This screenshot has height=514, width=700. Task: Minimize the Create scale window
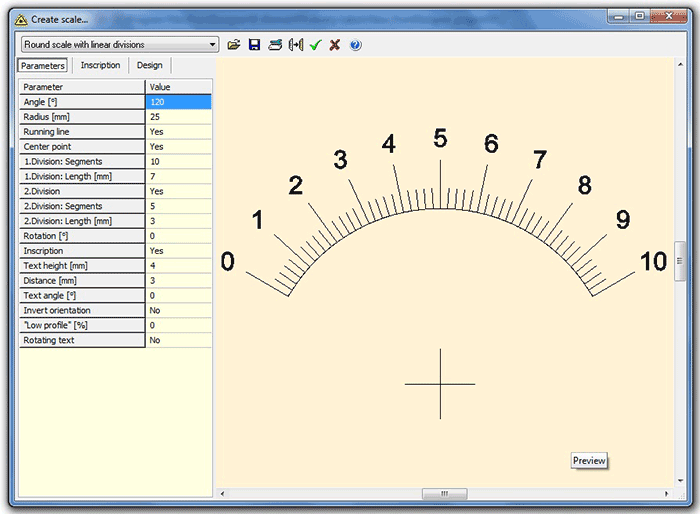tap(619, 17)
